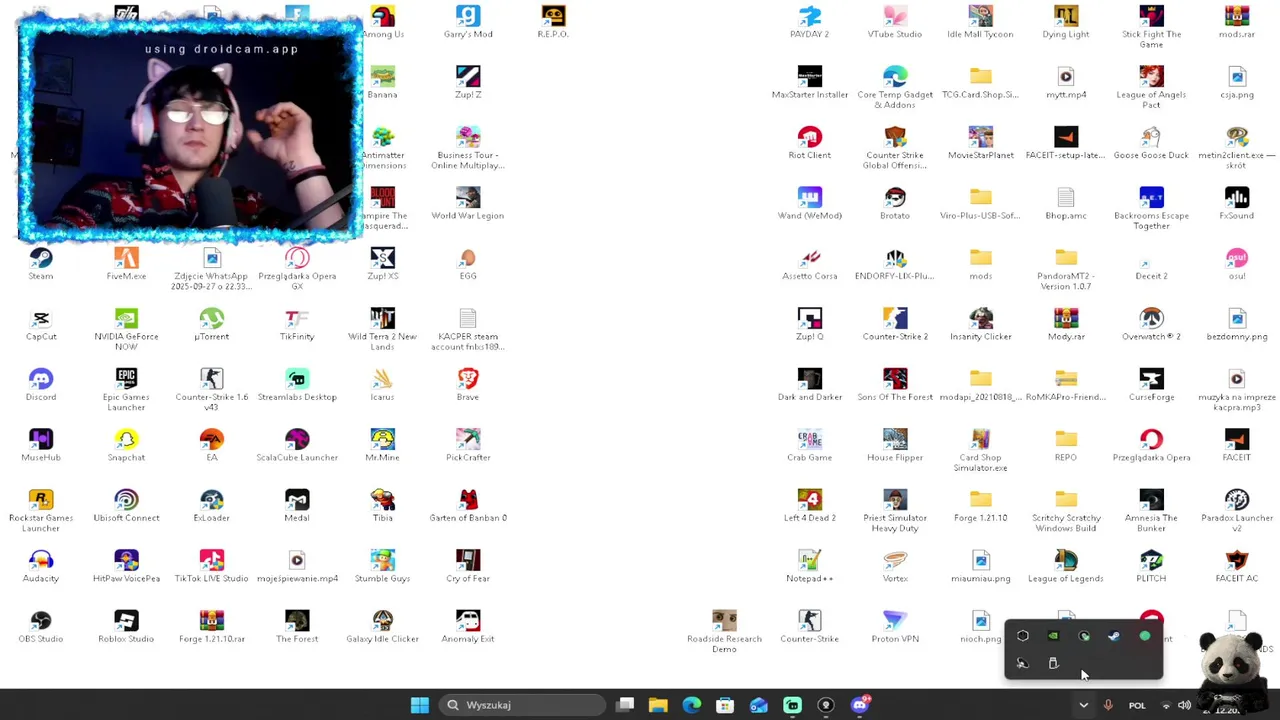The height and width of the screenshot is (720, 1280).
Task: Launch the Vortex desktop shortcut
Action: point(895,566)
